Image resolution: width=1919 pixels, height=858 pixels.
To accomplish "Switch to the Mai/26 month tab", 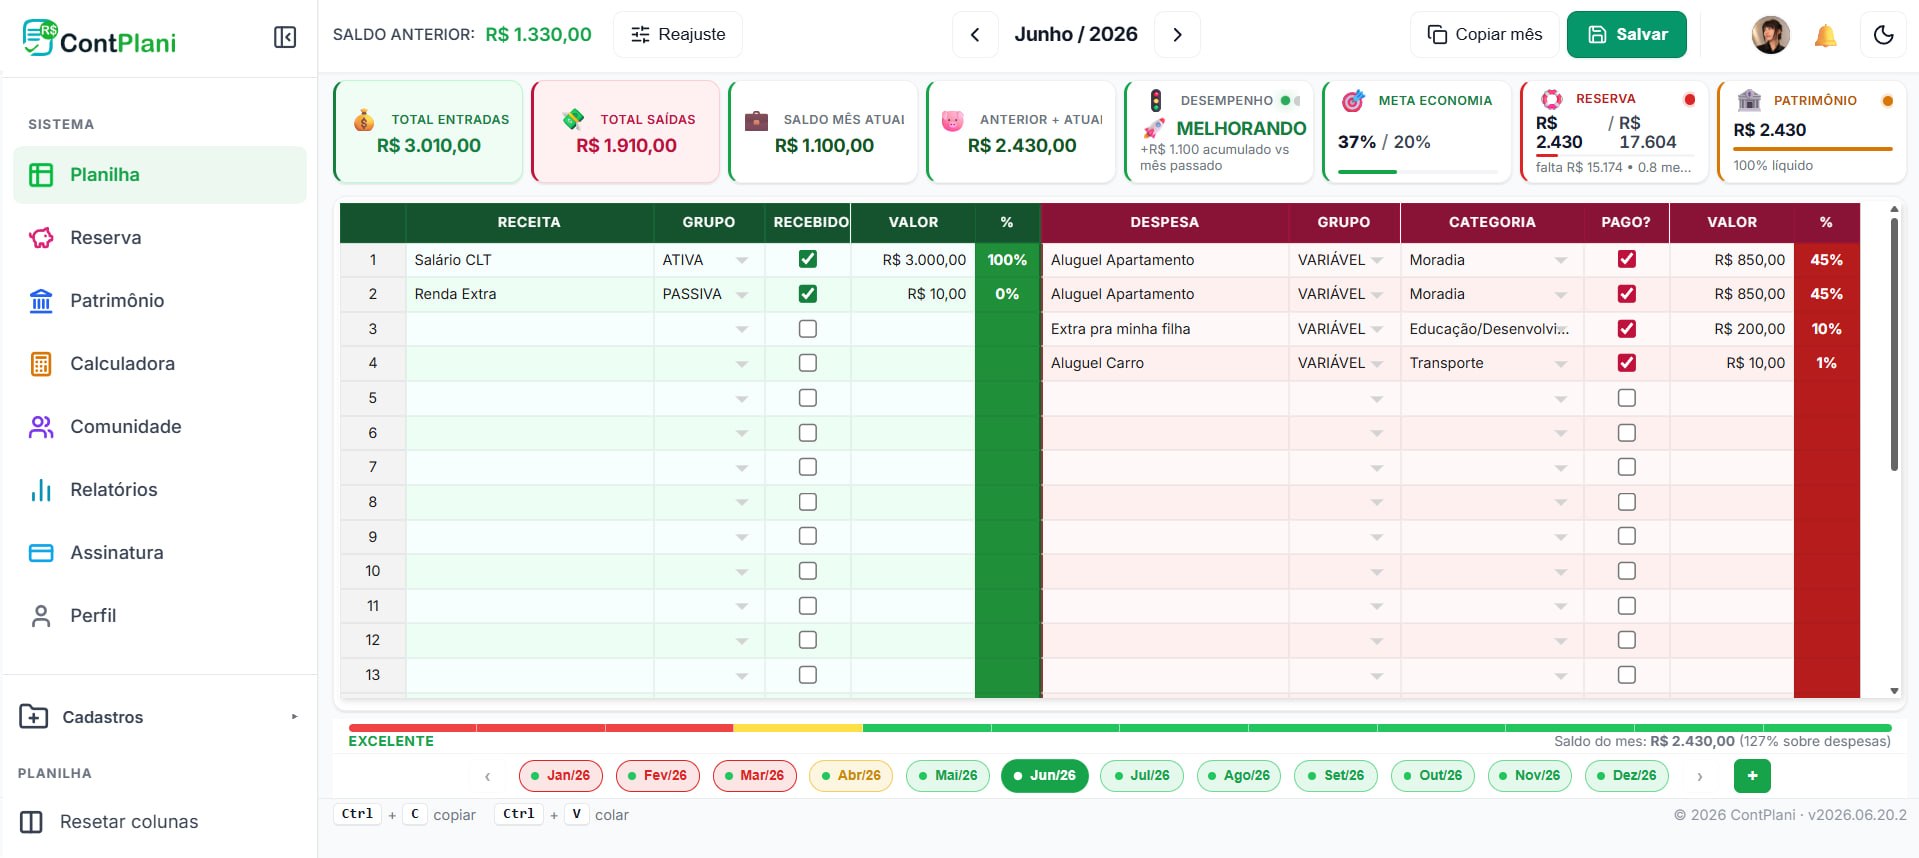I will tap(947, 776).
